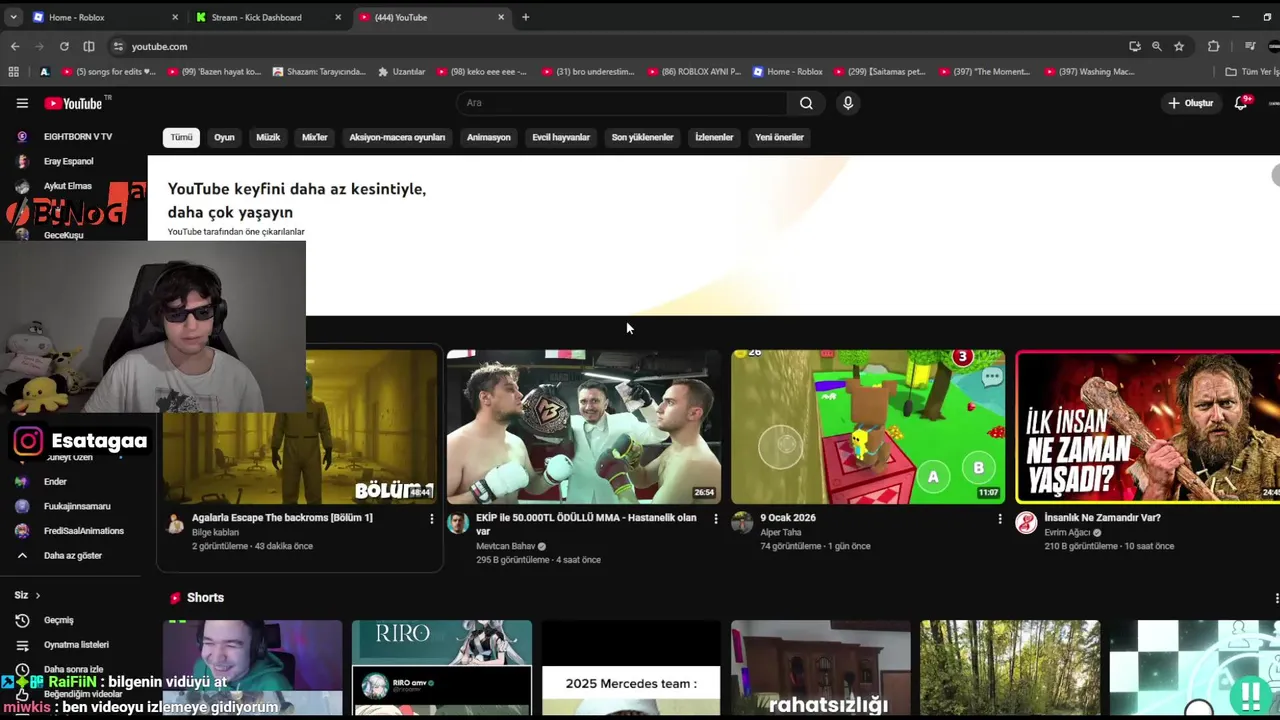Select the Oyun filter chip
The width and height of the screenshot is (1280, 720).
[x=224, y=137]
